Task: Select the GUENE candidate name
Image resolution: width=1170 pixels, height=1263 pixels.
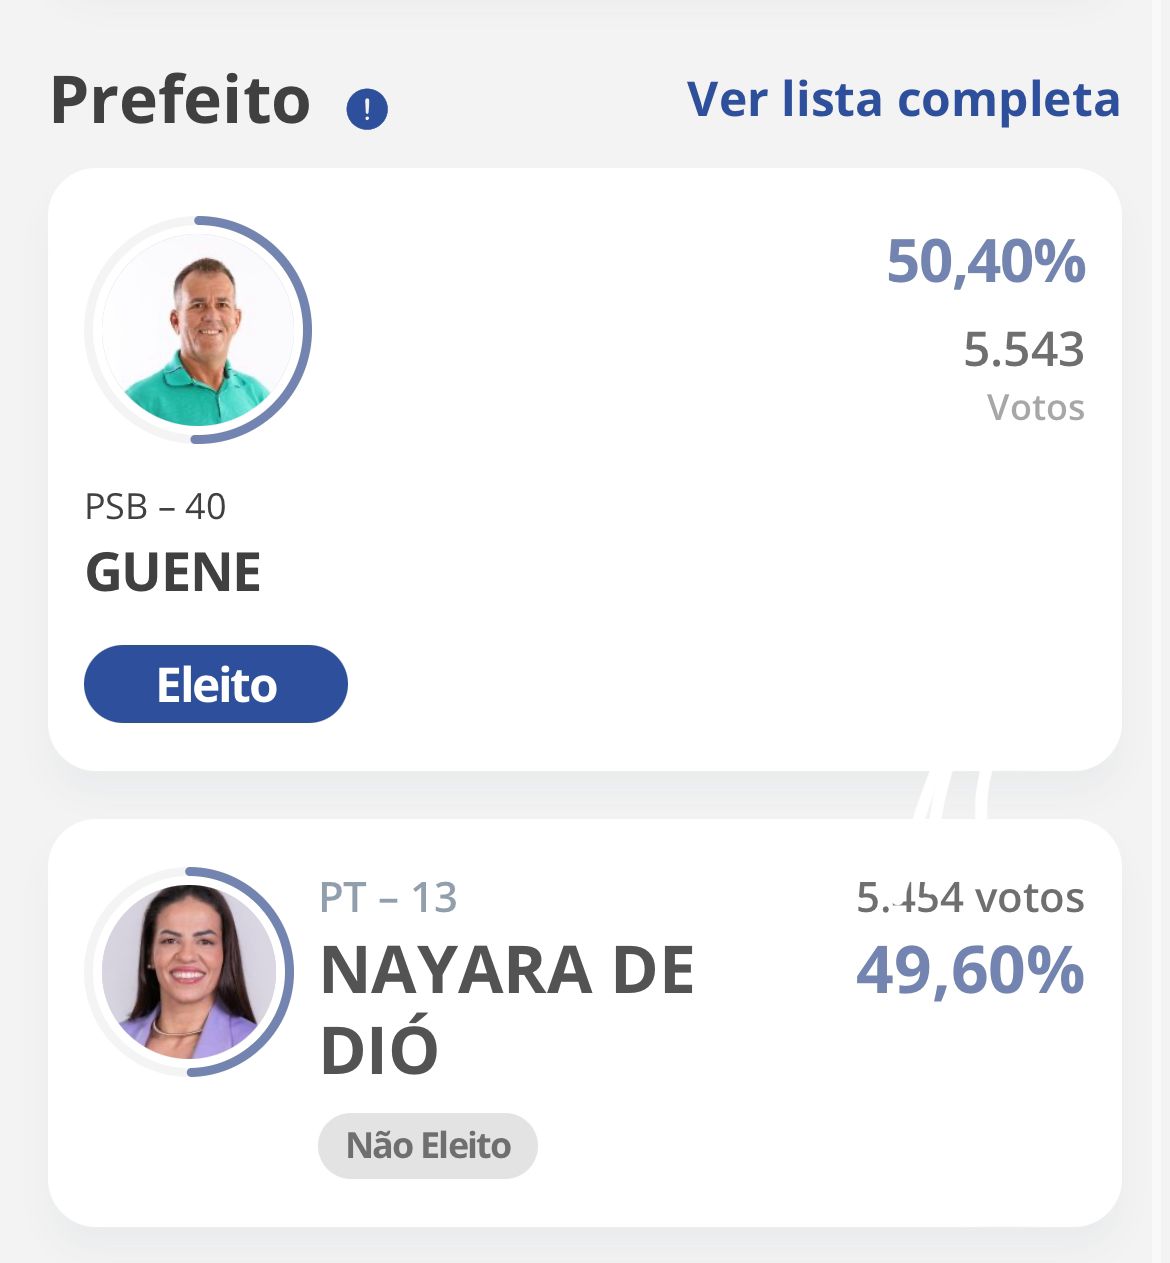Action: click(x=173, y=572)
